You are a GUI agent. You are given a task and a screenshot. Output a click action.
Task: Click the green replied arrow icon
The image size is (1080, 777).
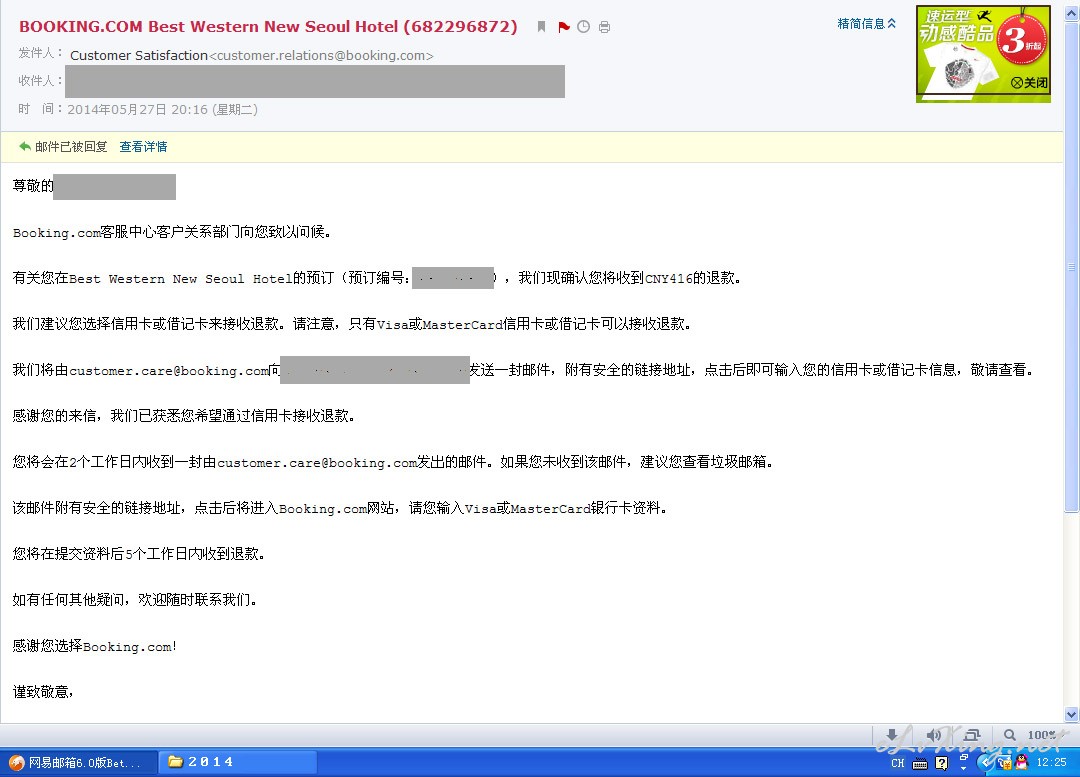pyautogui.click(x=25, y=147)
